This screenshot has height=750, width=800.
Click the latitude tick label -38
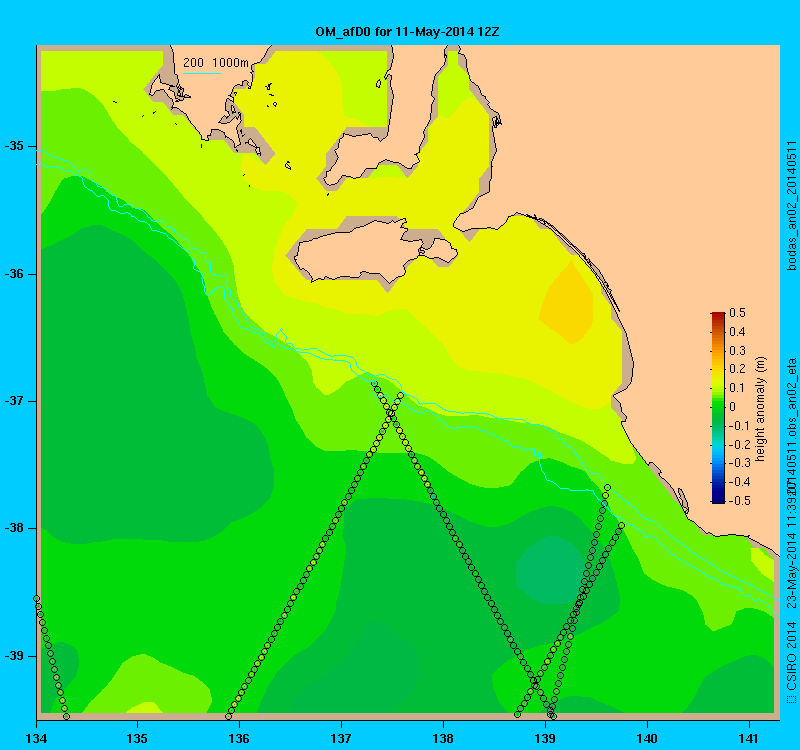pos(14,528)
